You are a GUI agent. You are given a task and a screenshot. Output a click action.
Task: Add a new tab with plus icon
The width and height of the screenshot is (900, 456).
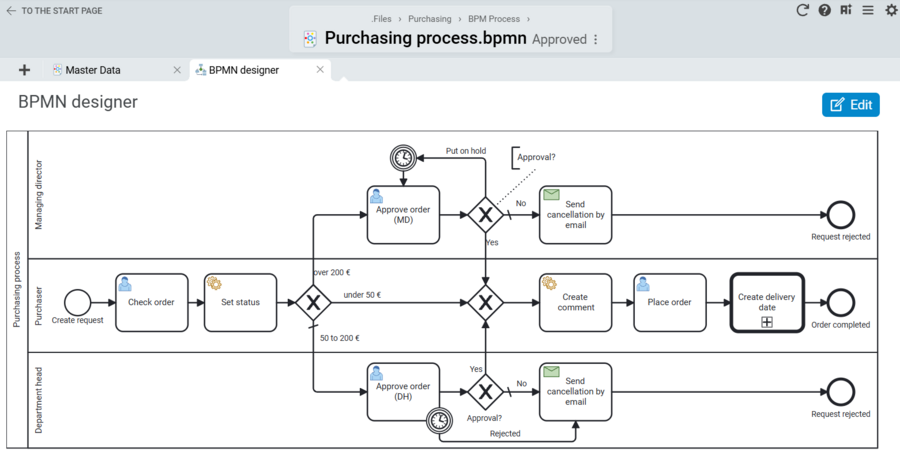24,70
